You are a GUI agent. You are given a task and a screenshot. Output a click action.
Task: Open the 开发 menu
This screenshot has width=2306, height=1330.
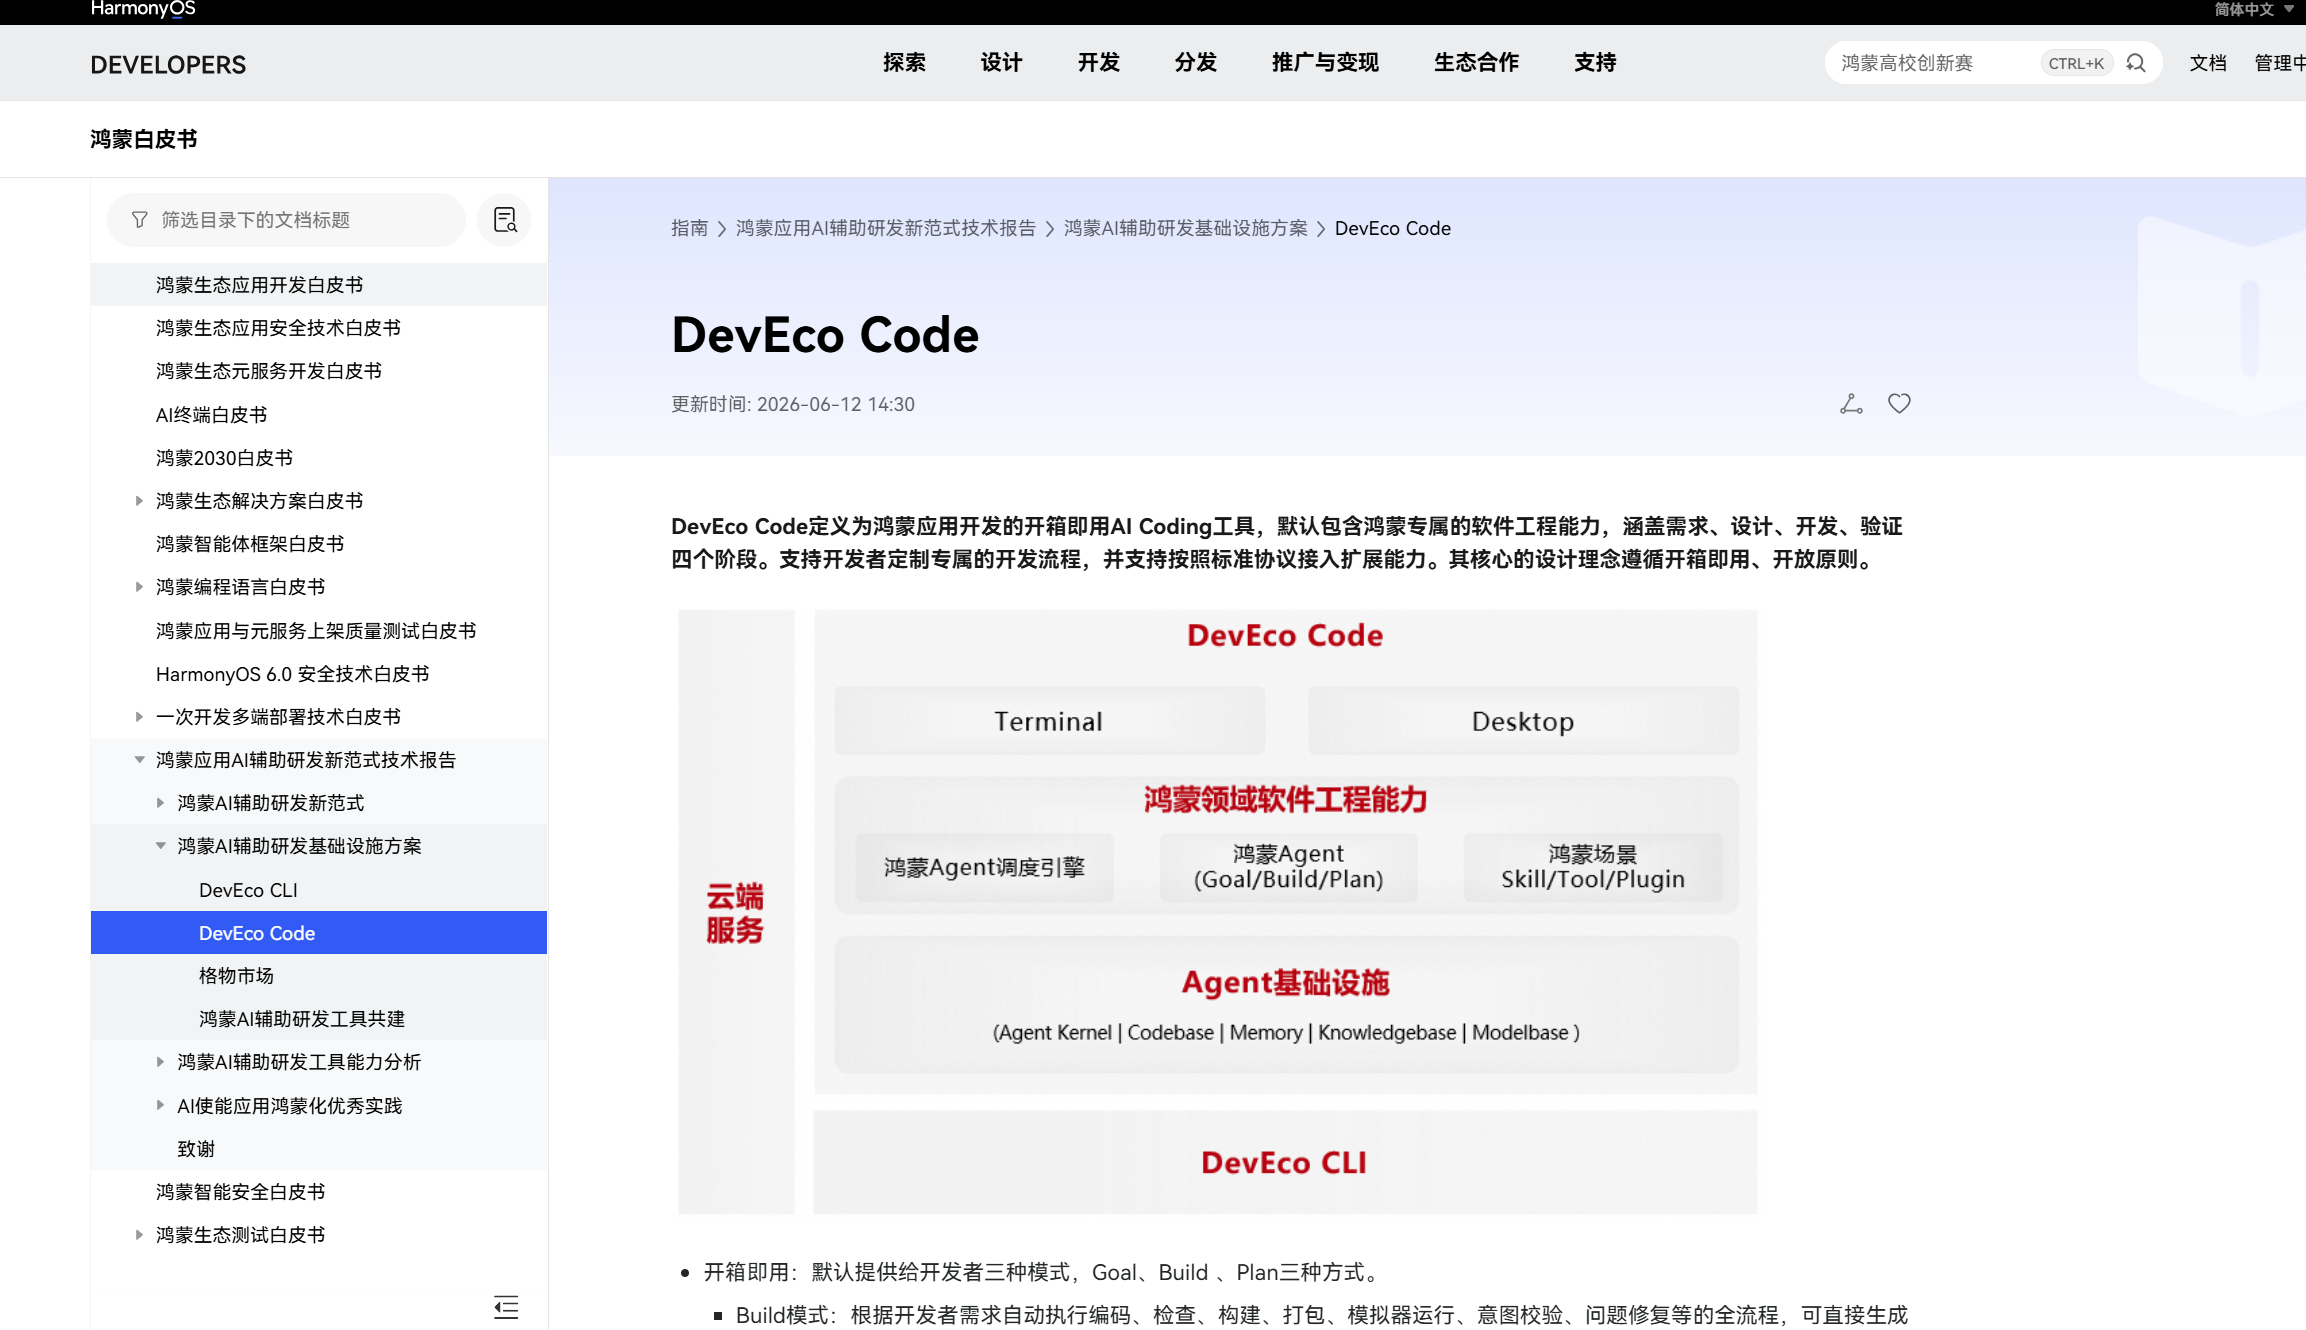click(1098, 63)
